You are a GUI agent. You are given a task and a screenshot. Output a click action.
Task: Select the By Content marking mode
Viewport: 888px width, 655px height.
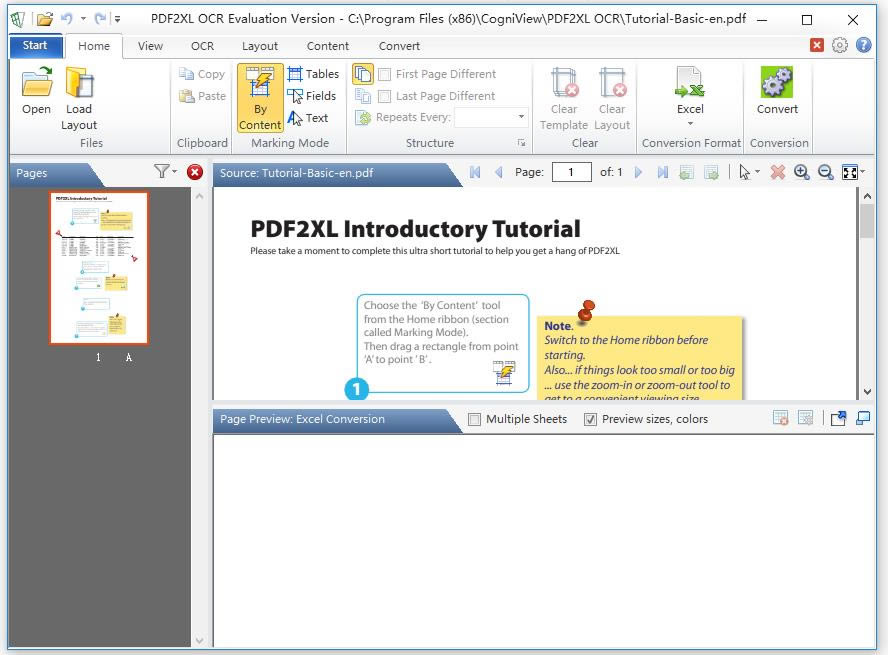point(260,98)
